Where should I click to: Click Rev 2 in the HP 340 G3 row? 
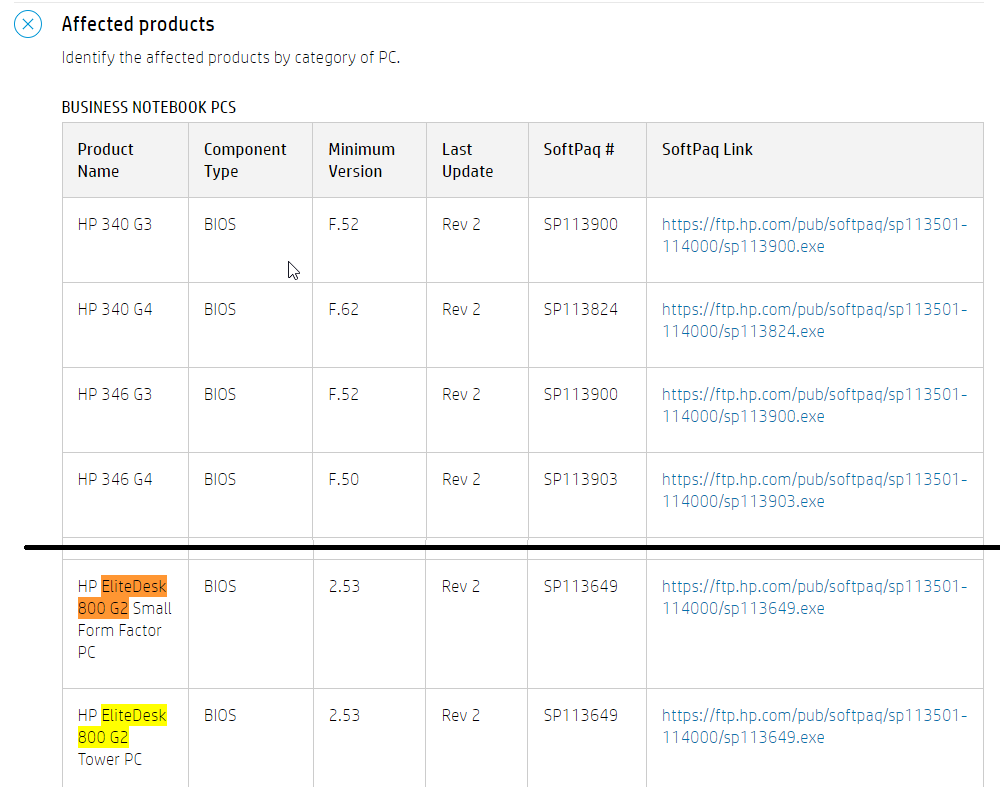pyautogui.click(x=461, y=224)
